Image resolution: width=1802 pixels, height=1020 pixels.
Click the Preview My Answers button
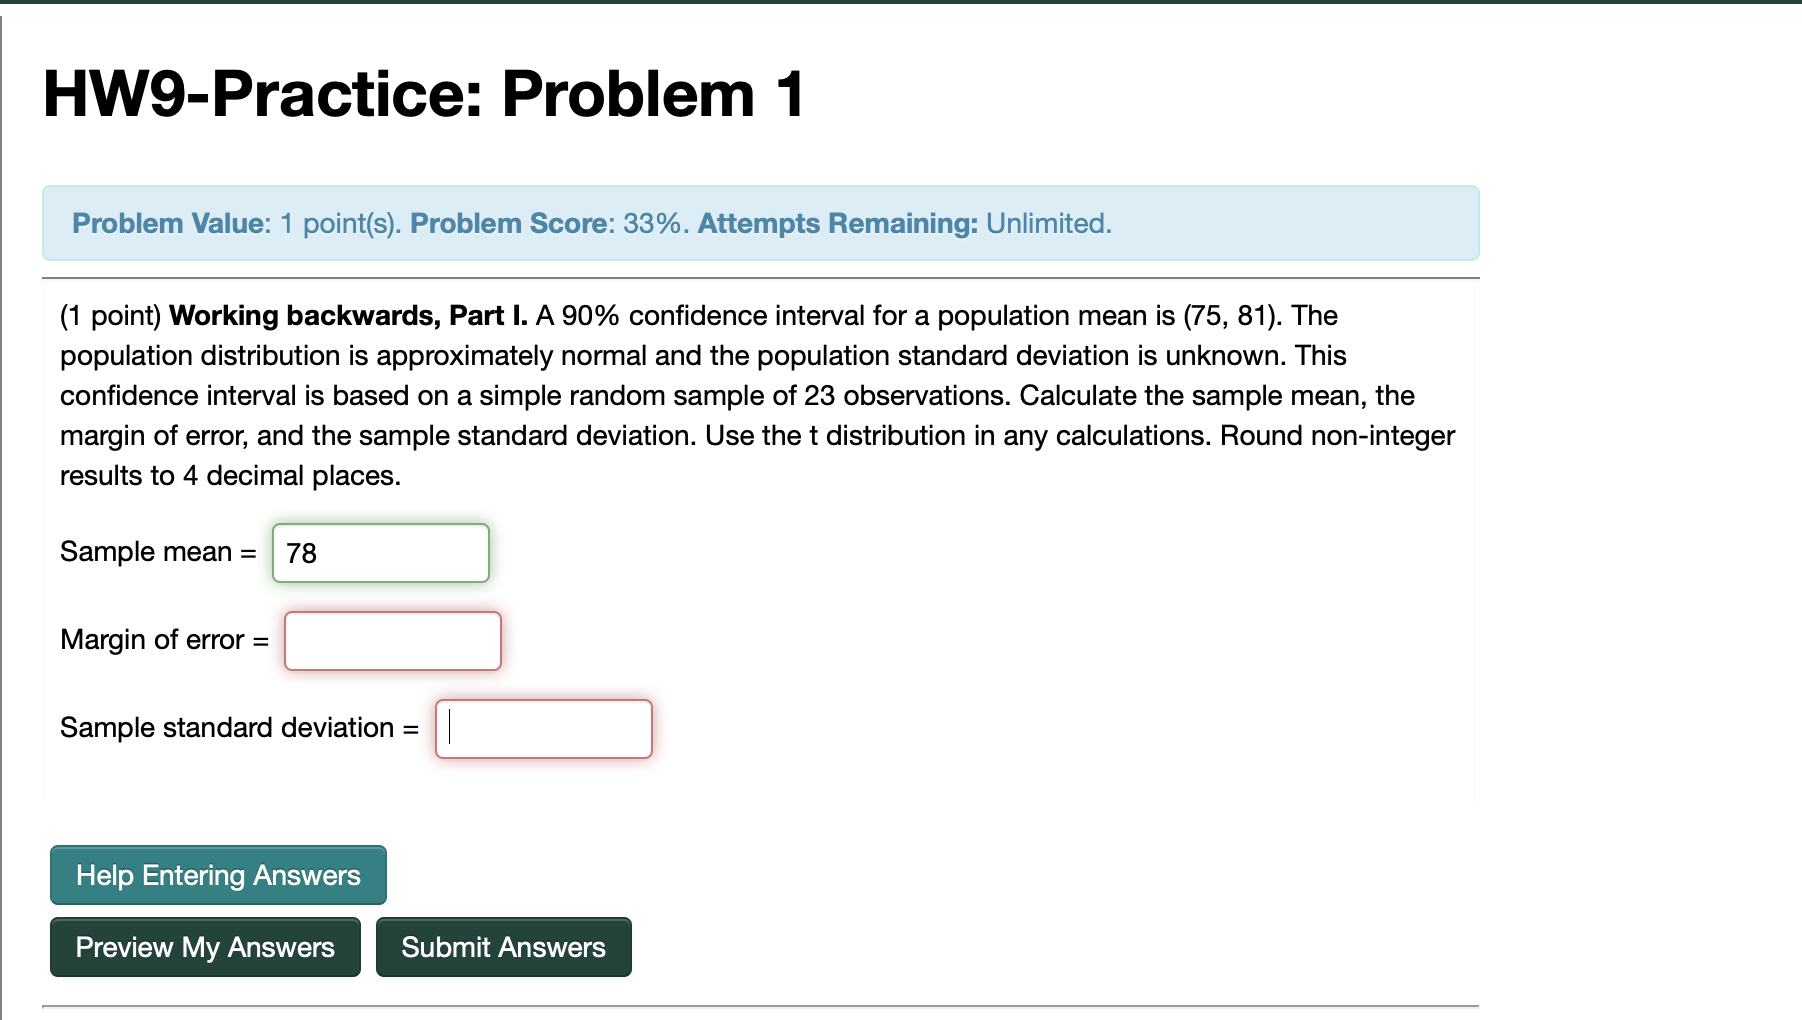pyautogui.click(x=205, y=947)
